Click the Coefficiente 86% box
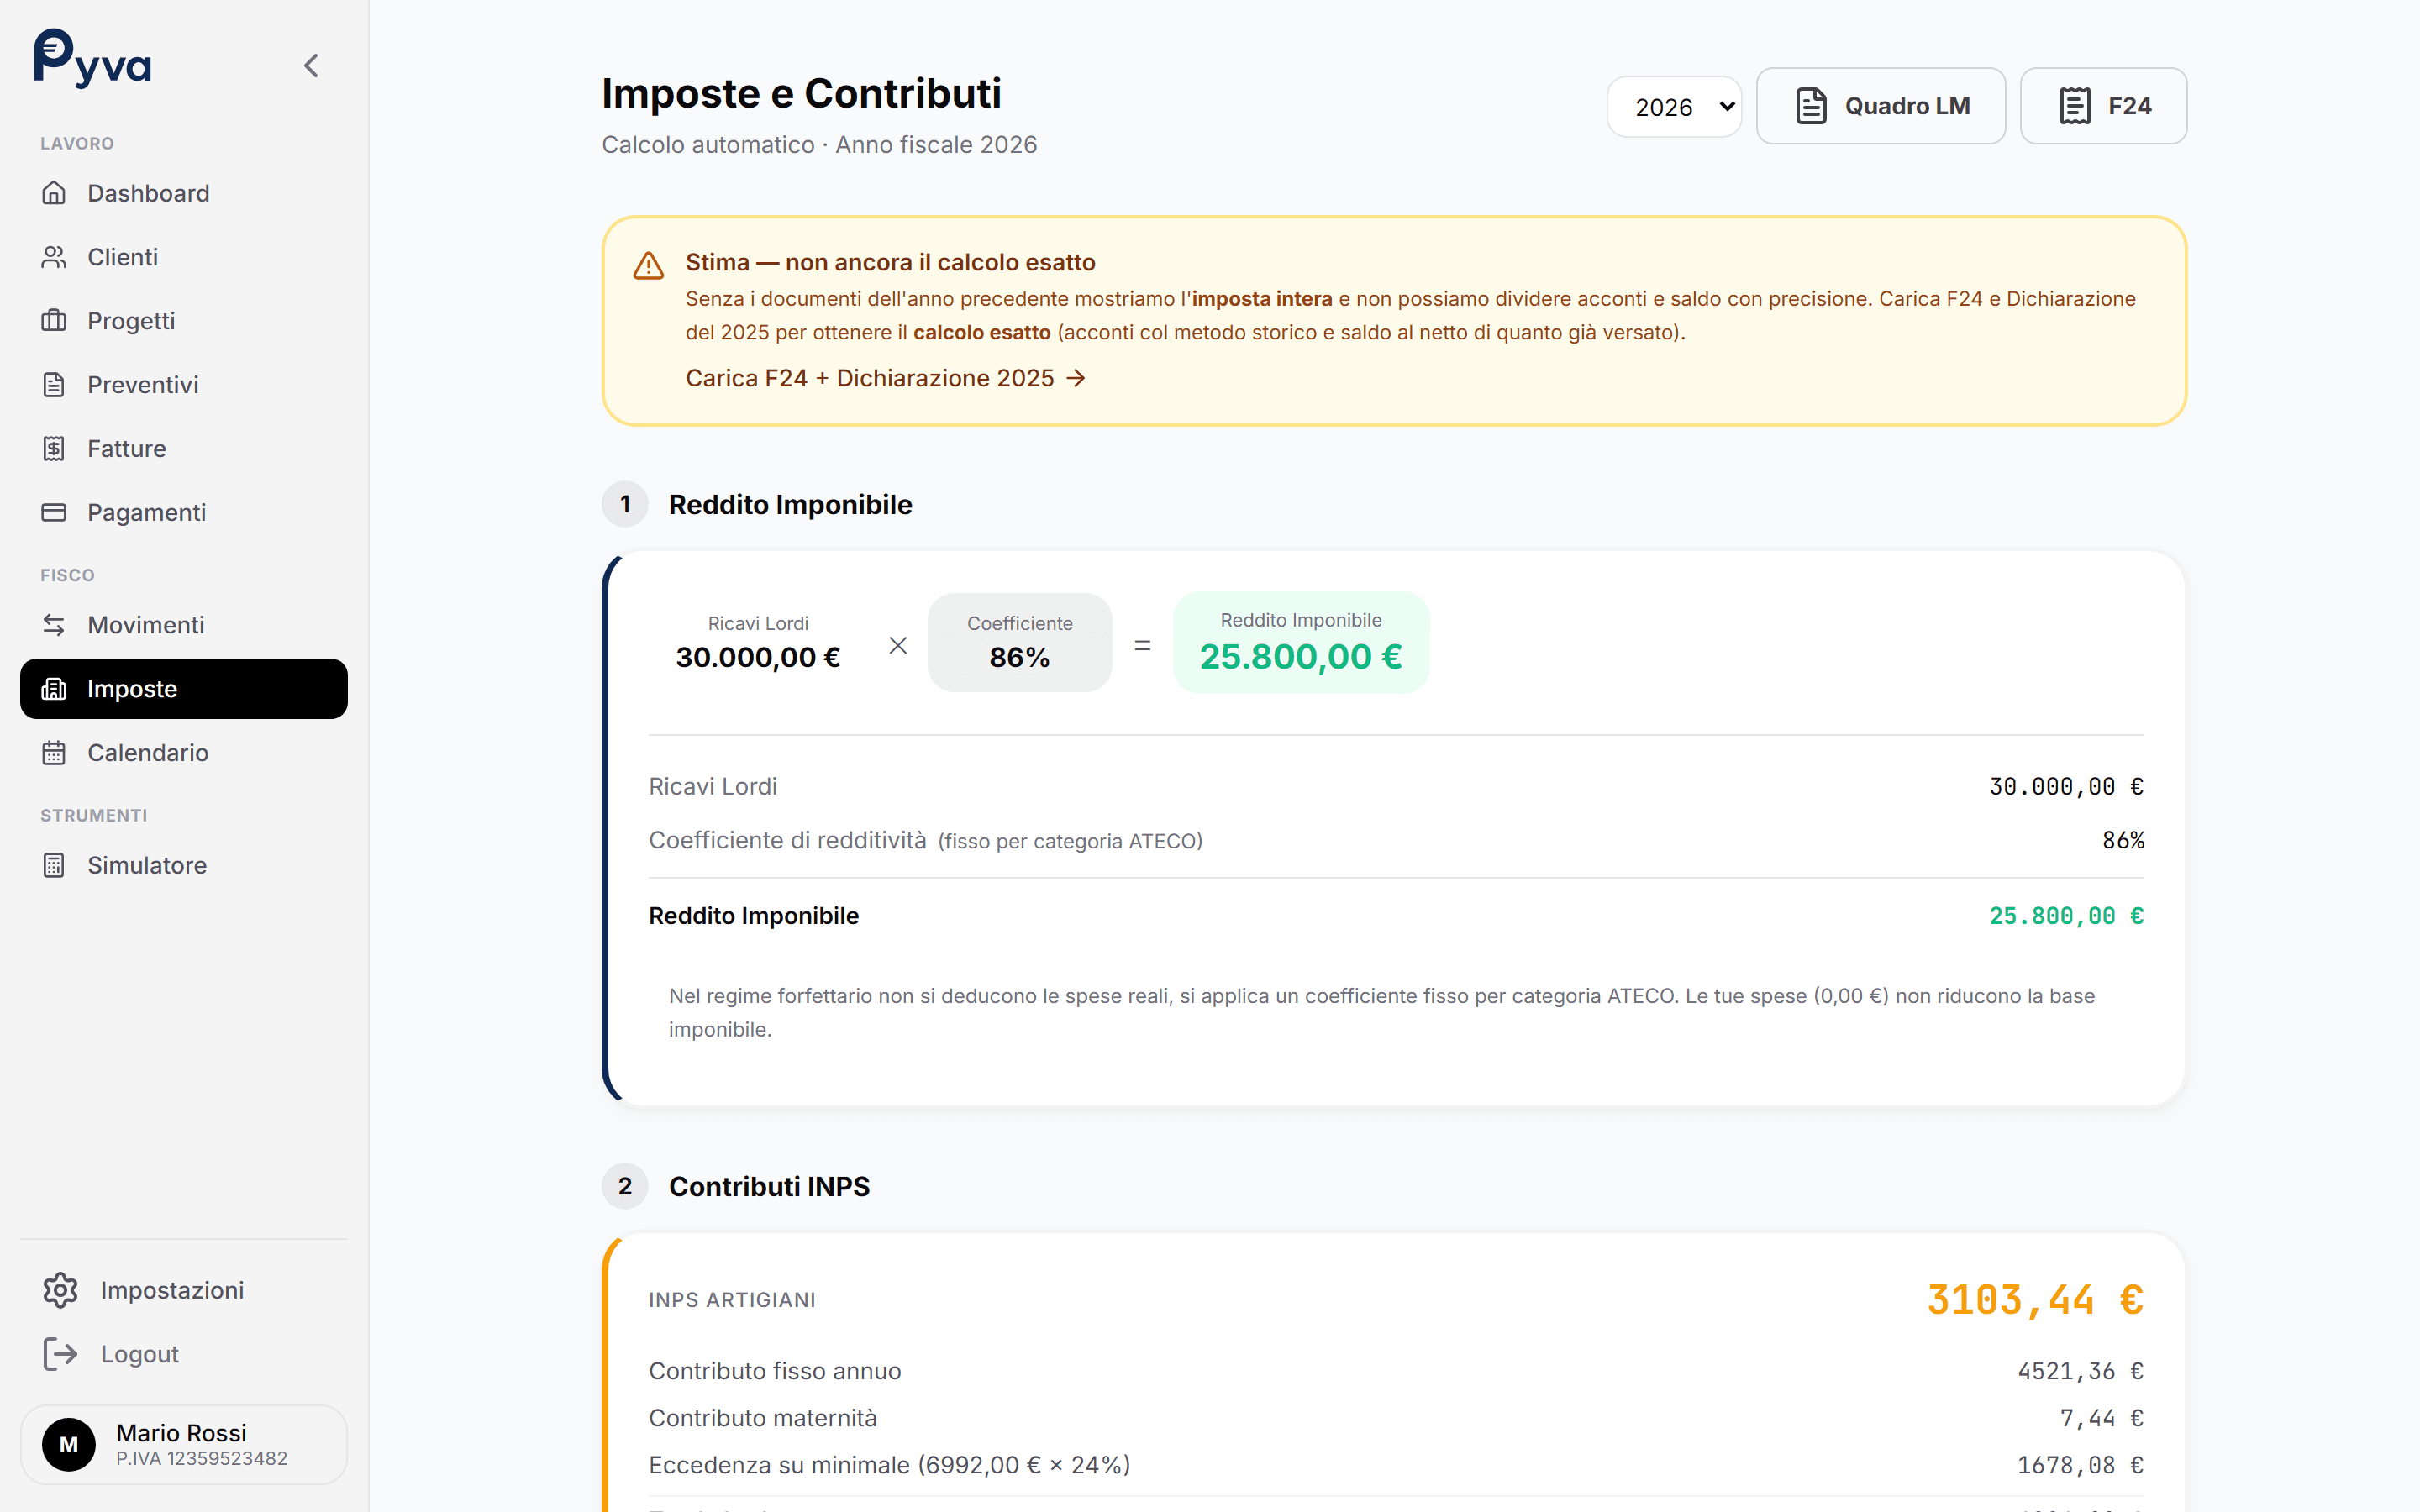Screen dimensions: 2420x1512 coord(1019,643)
